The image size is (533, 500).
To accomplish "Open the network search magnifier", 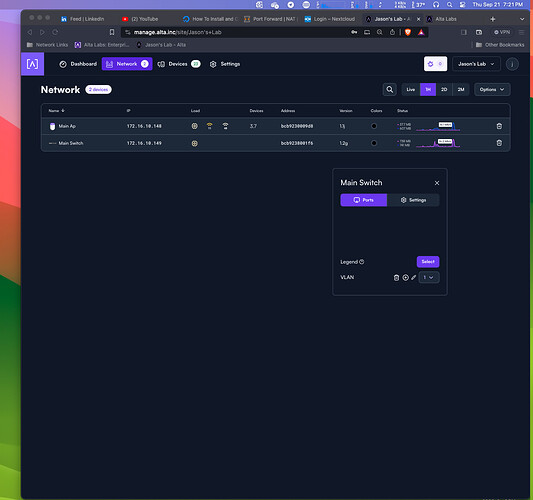I will 390,89.
